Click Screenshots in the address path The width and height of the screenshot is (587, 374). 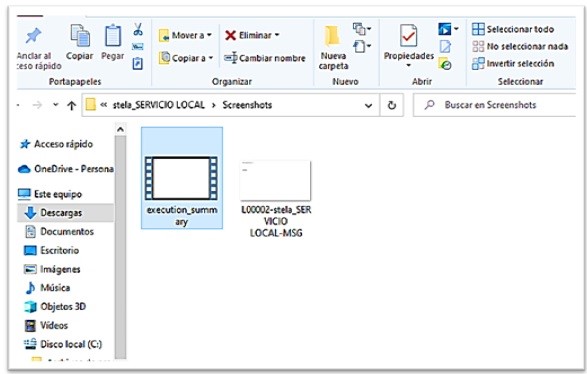pos(247,105)
